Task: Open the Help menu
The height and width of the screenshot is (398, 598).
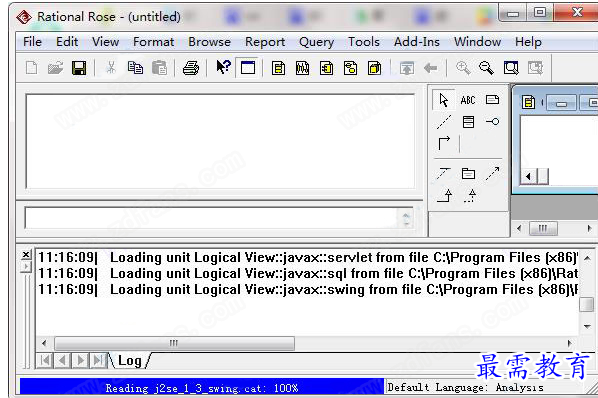Action: pyautogui.click(x=528, y=42)
